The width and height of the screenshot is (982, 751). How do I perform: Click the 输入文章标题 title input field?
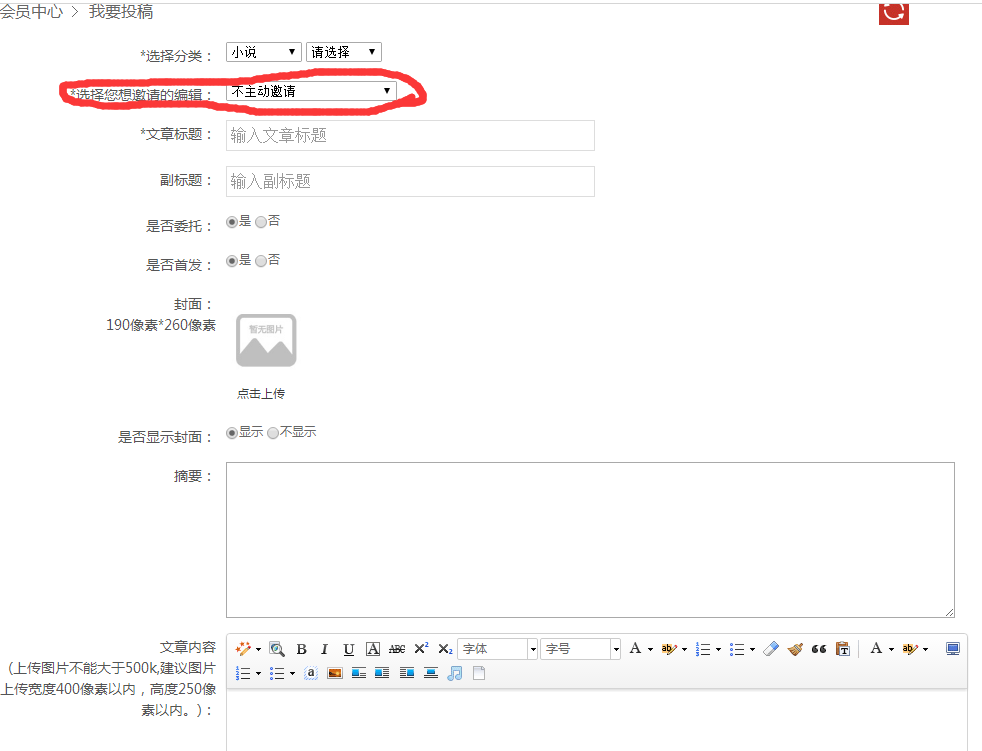(409, 135)
